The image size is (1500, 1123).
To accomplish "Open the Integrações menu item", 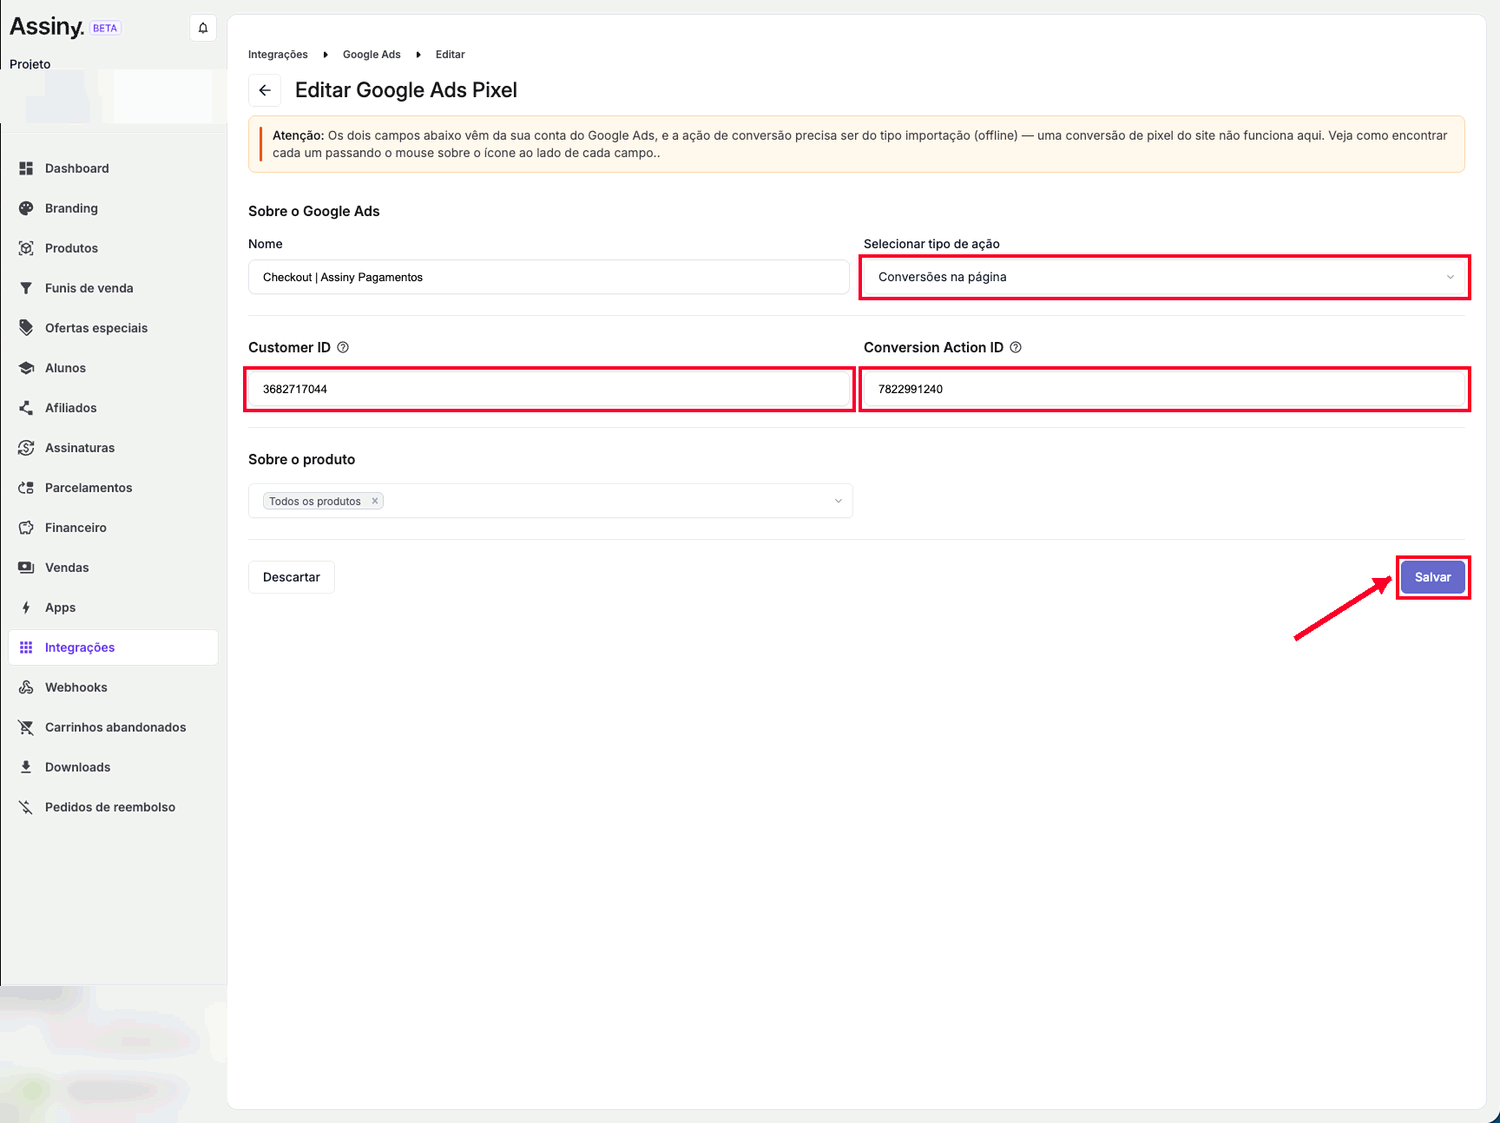I will [x=113, y=647].
